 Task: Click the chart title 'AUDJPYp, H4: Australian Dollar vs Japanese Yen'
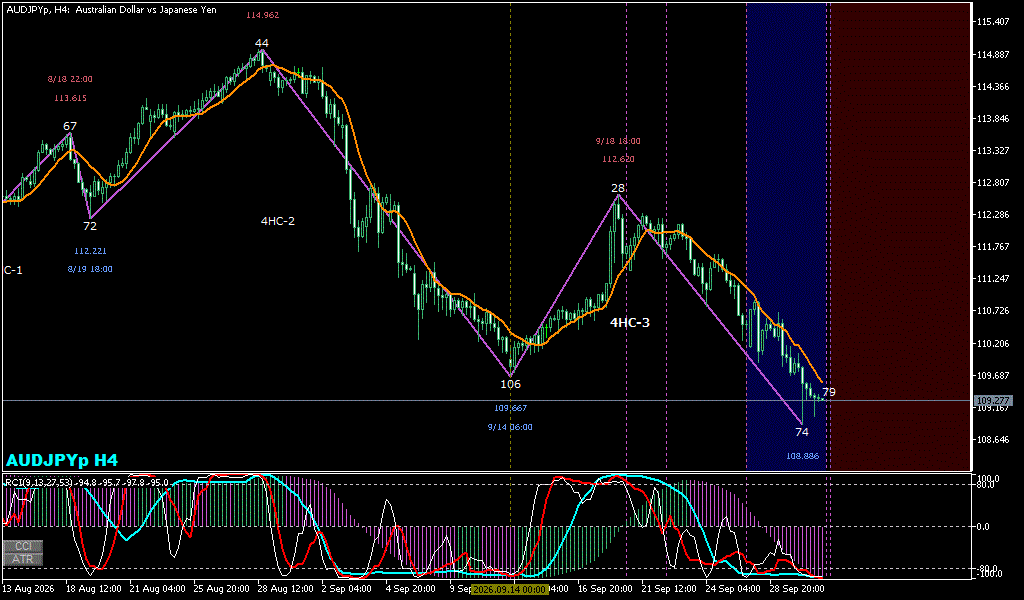tap(111, 10)
